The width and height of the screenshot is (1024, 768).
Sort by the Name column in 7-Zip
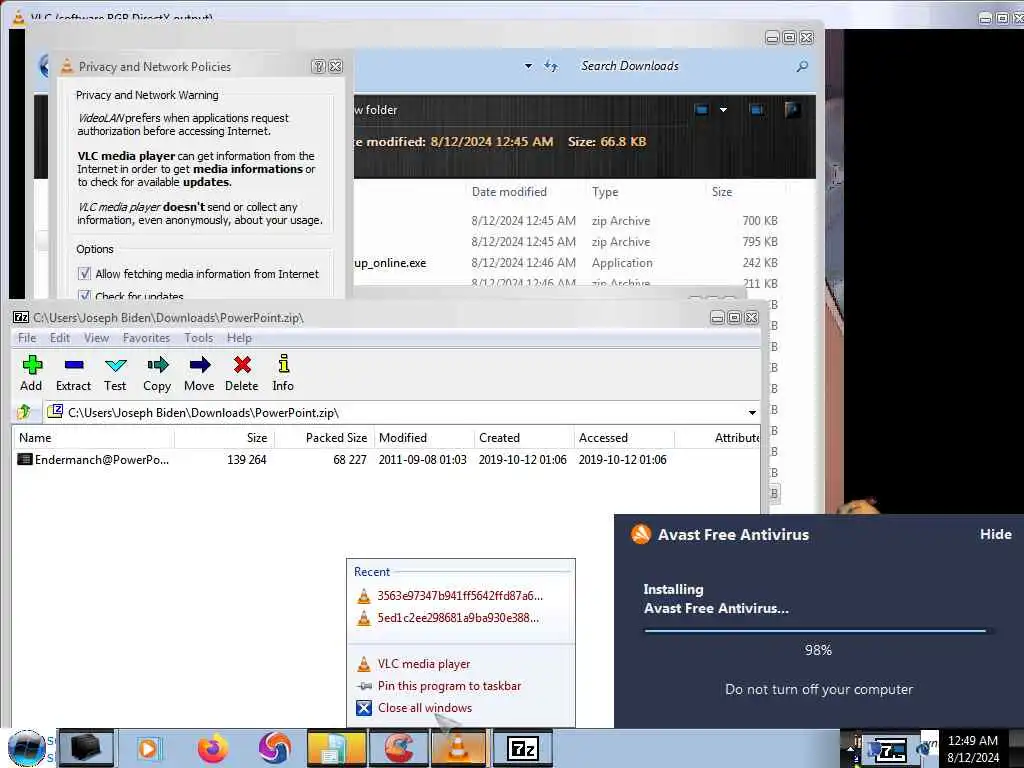(x=93, y=438)
